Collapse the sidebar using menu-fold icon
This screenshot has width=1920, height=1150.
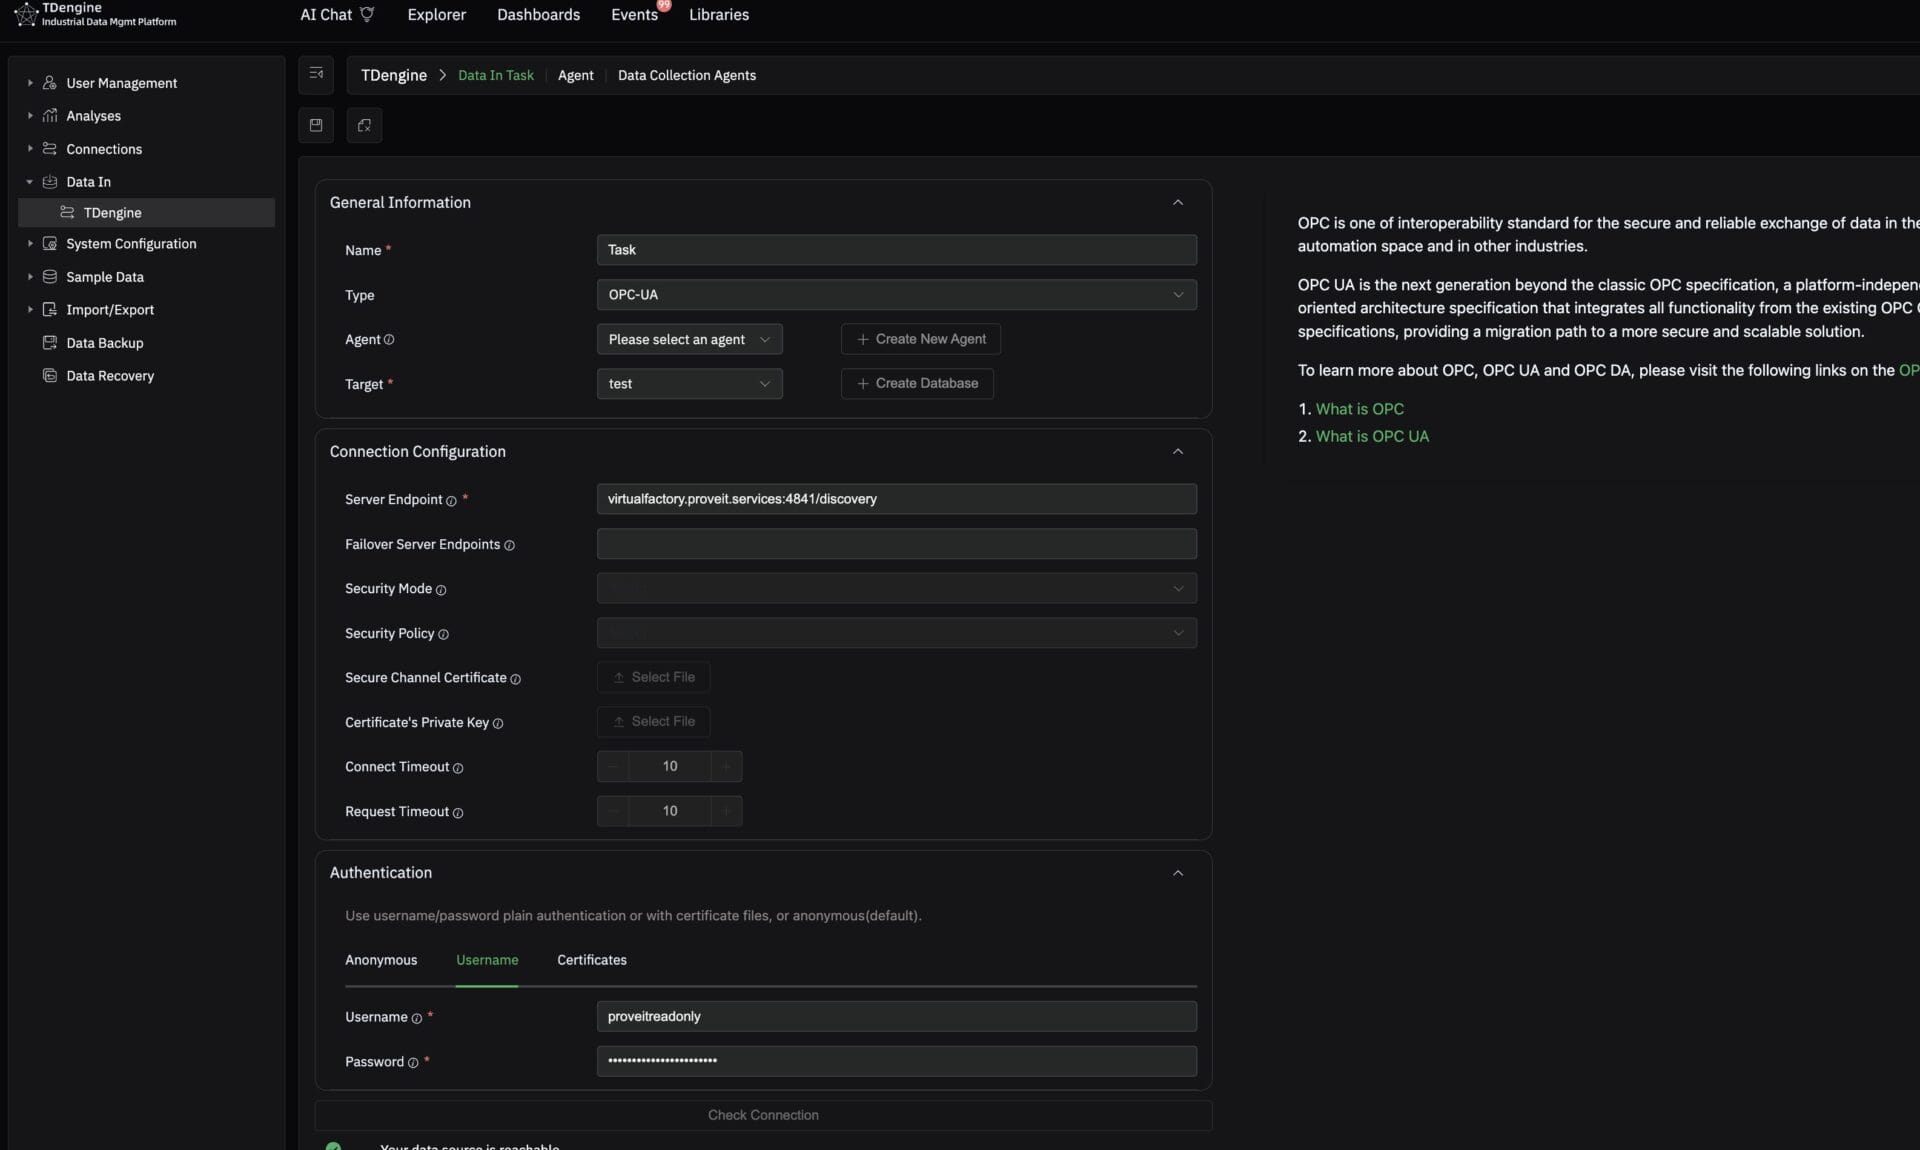316,74
